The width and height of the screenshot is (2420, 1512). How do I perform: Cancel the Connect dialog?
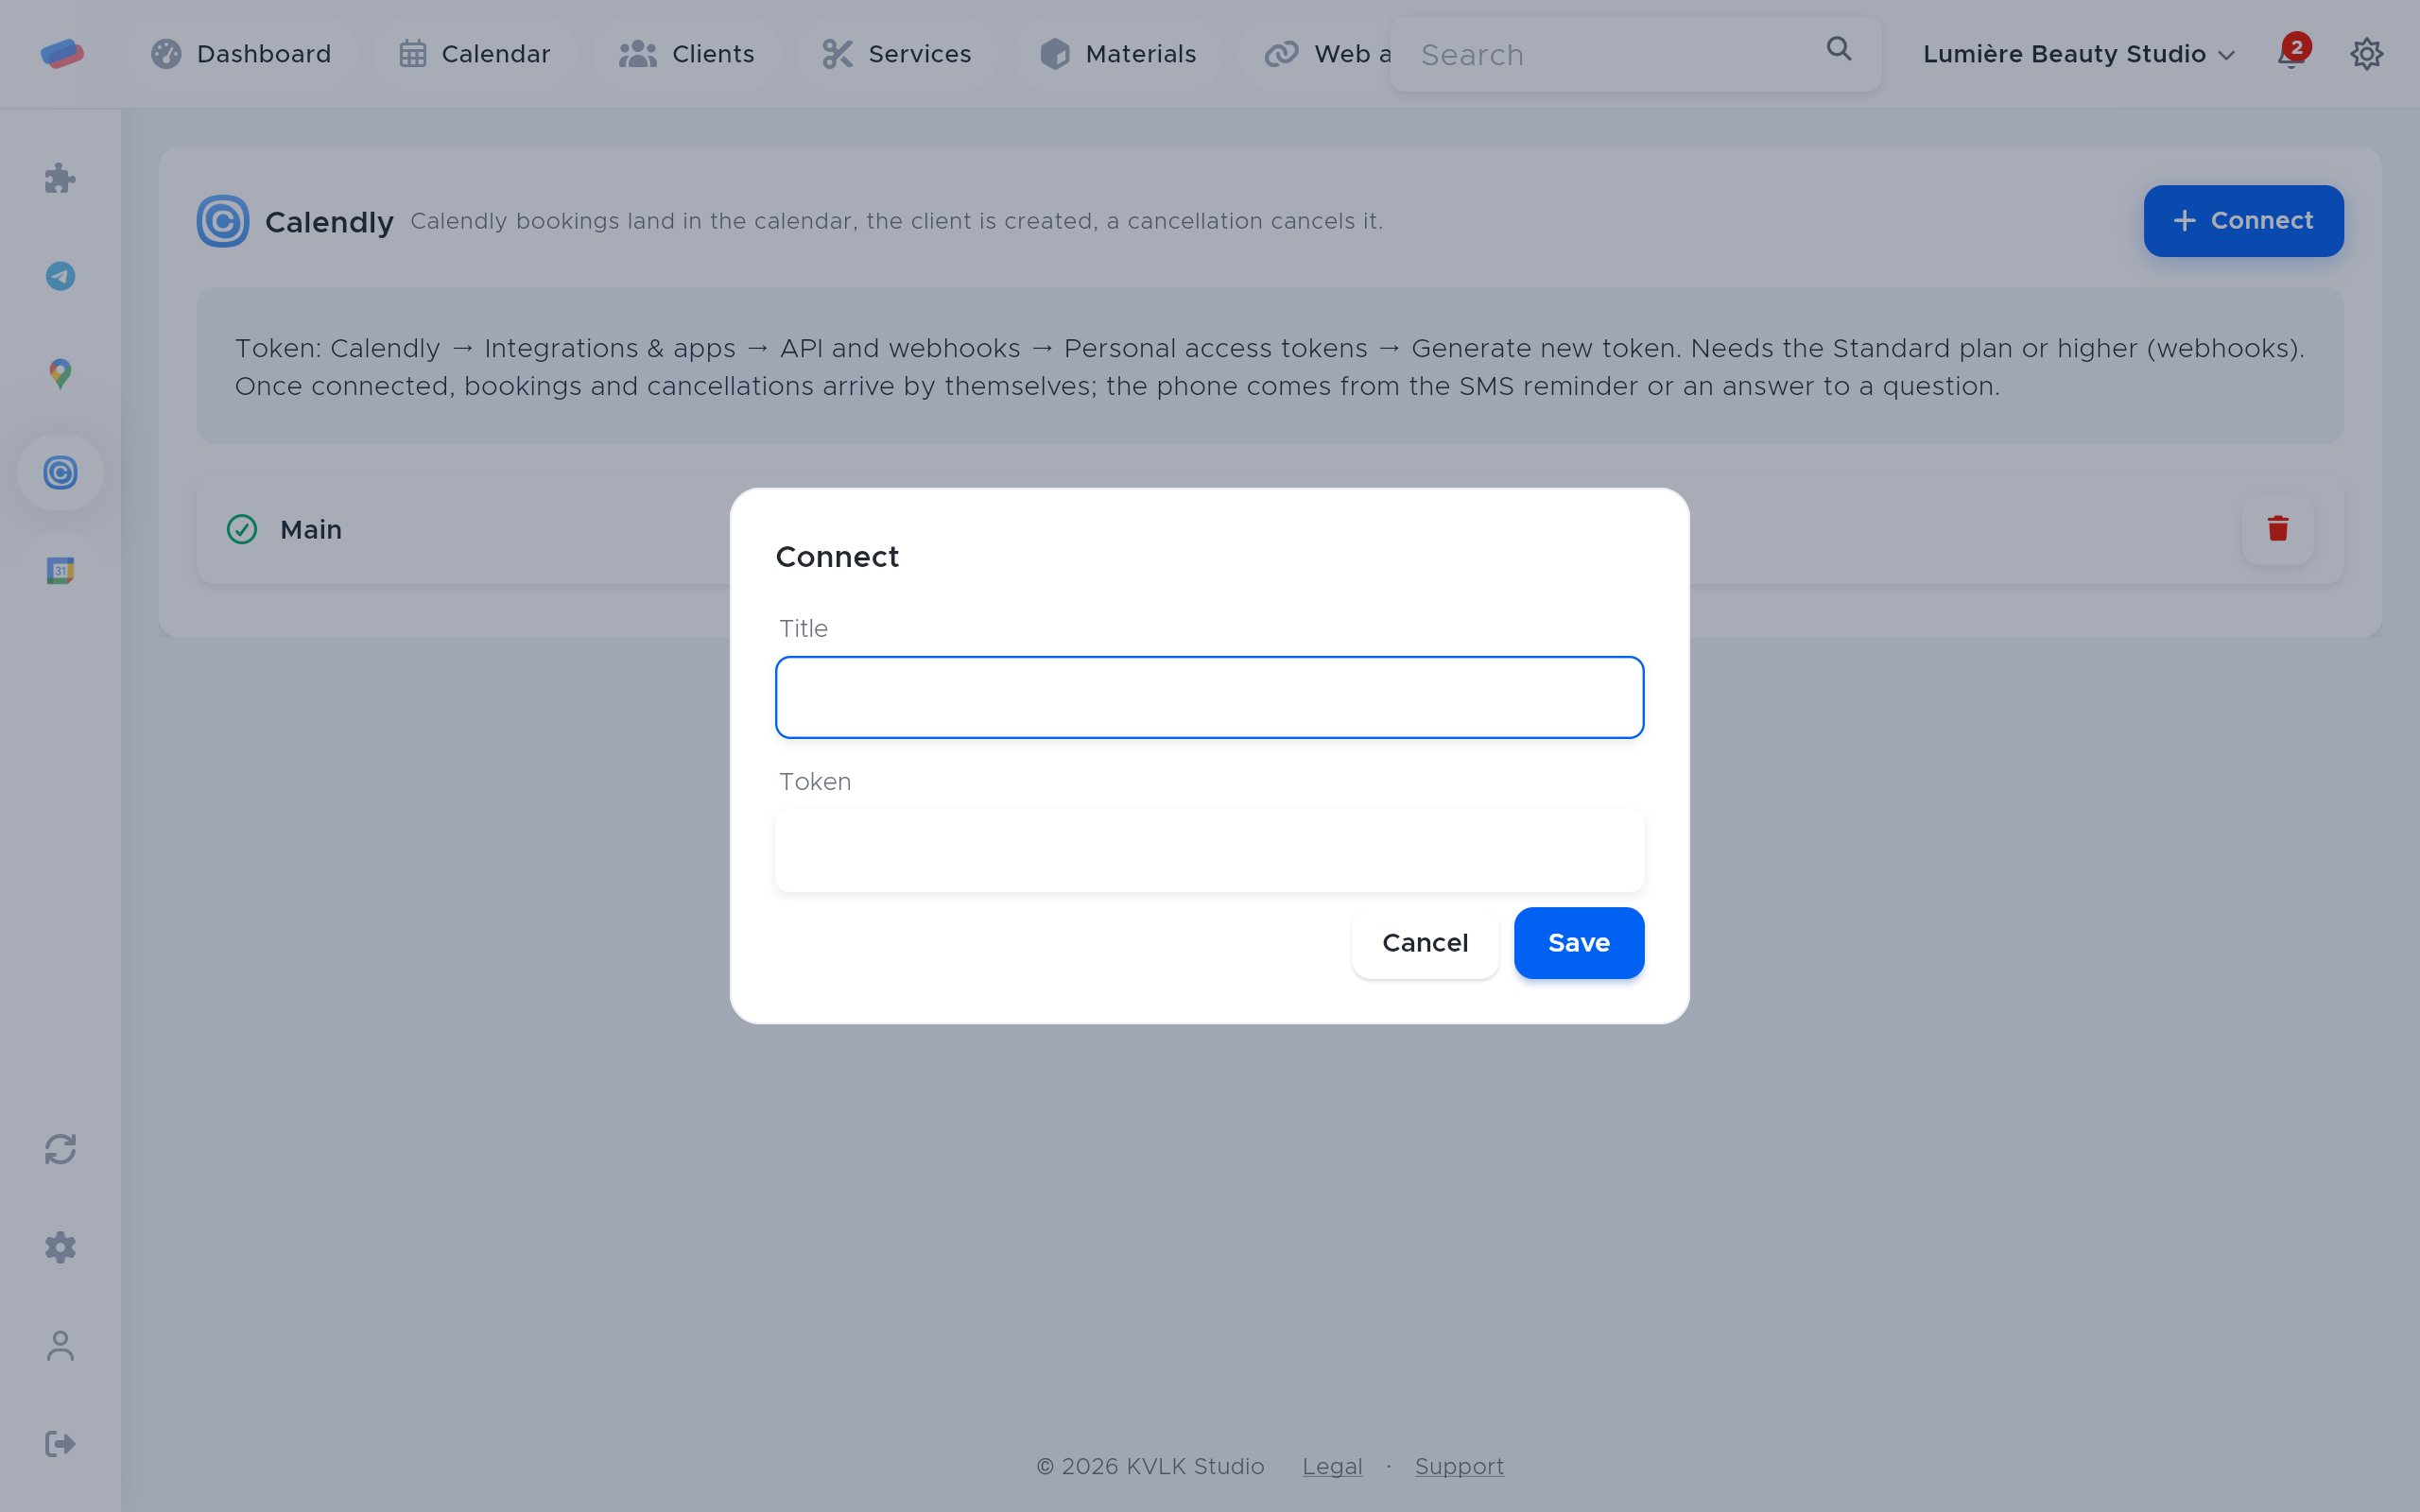pos(1425,943)
